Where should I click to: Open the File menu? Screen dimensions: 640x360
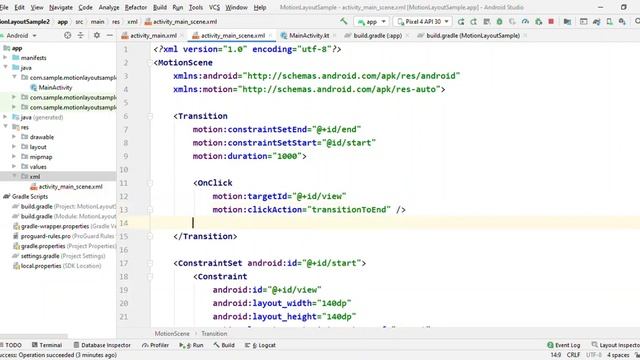4,7
